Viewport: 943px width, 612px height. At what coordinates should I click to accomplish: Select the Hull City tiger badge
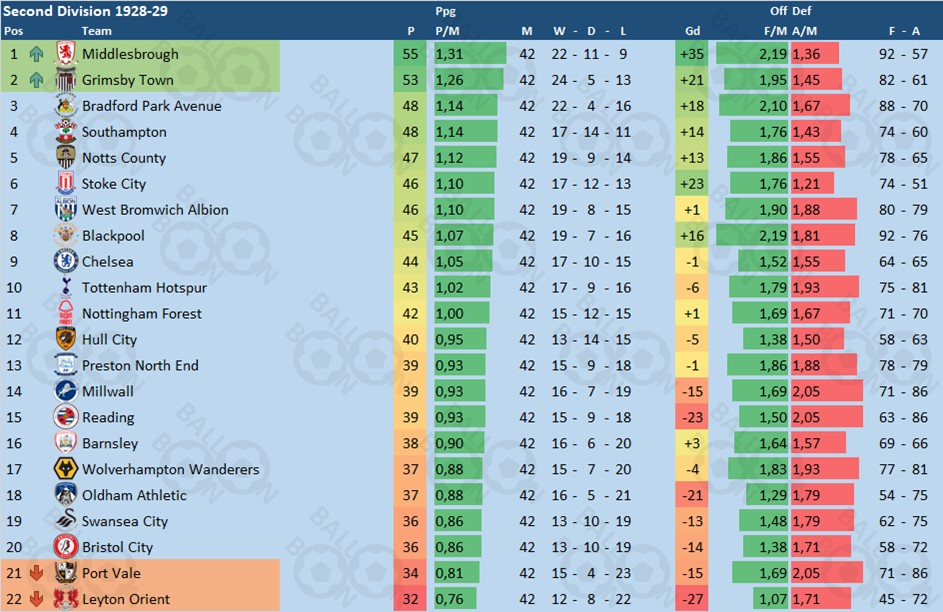(66, 339)
